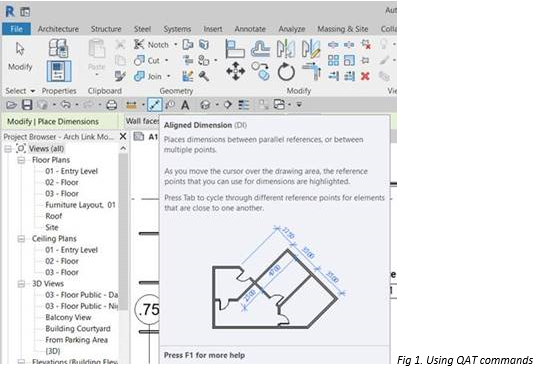Image resolution: width=537 pixels, height=371 pixels.
Task: Collapse the Ceiling Plans tree node
Action: 21,238
